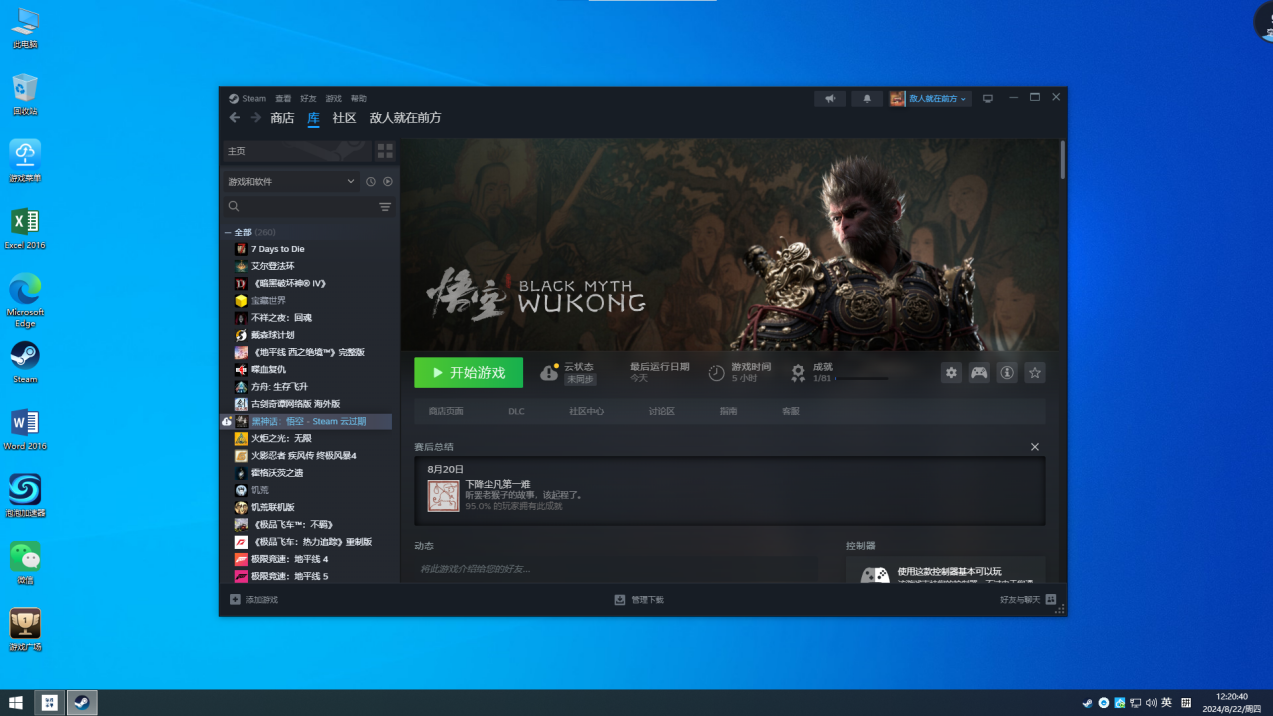
Task: Add game to favorites with star icon
Action: (1035, 373)
